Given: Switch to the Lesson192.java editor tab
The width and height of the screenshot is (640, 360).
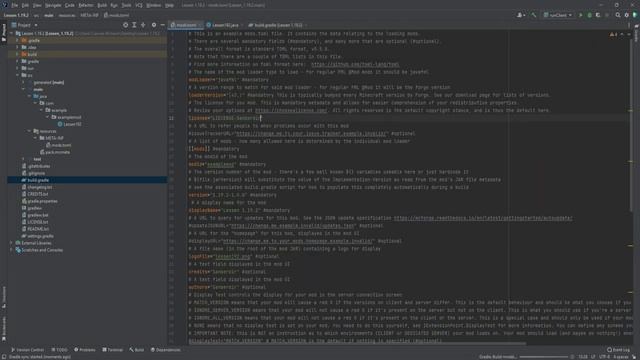Looking at the screenshot, I should pos(224,25).
